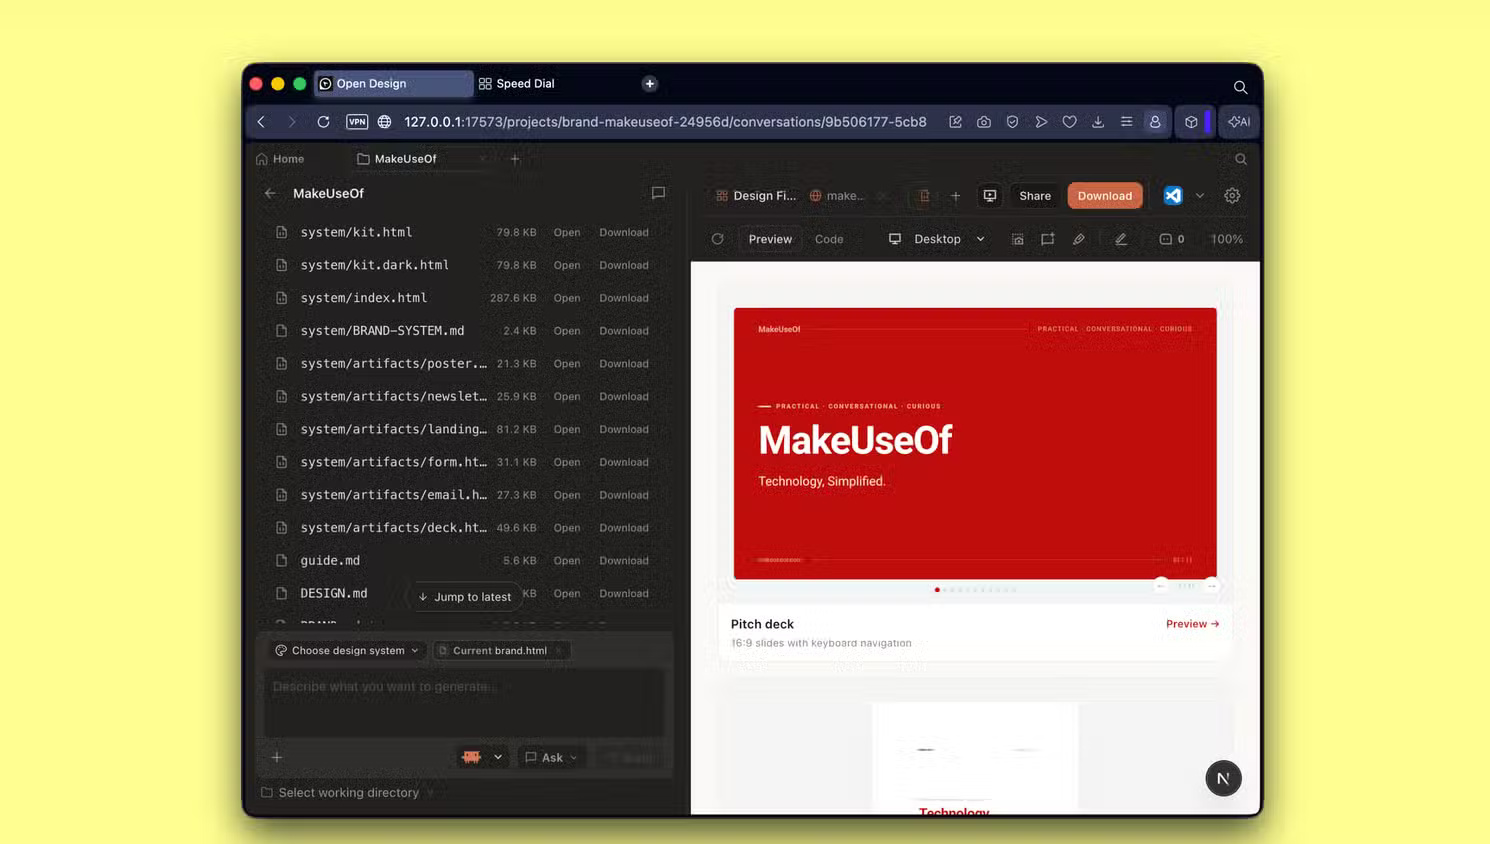Click the globe site info icon

tap(385, 122)
